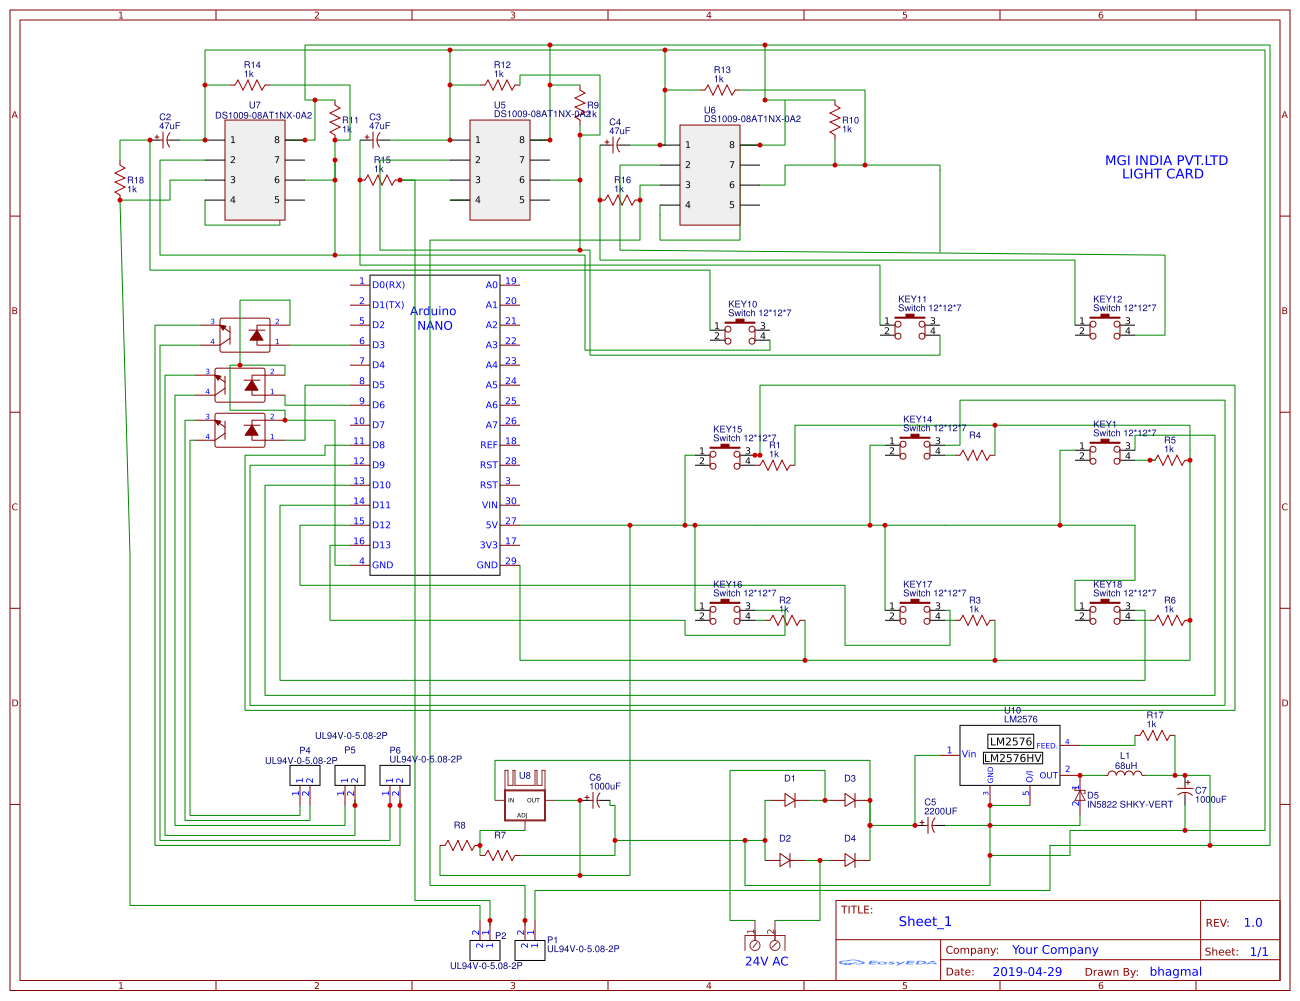The height and width of the screenshot is (1001, 1300).
Task: Click the LM2576HV regulator block U10
Action: (1010, 755)
